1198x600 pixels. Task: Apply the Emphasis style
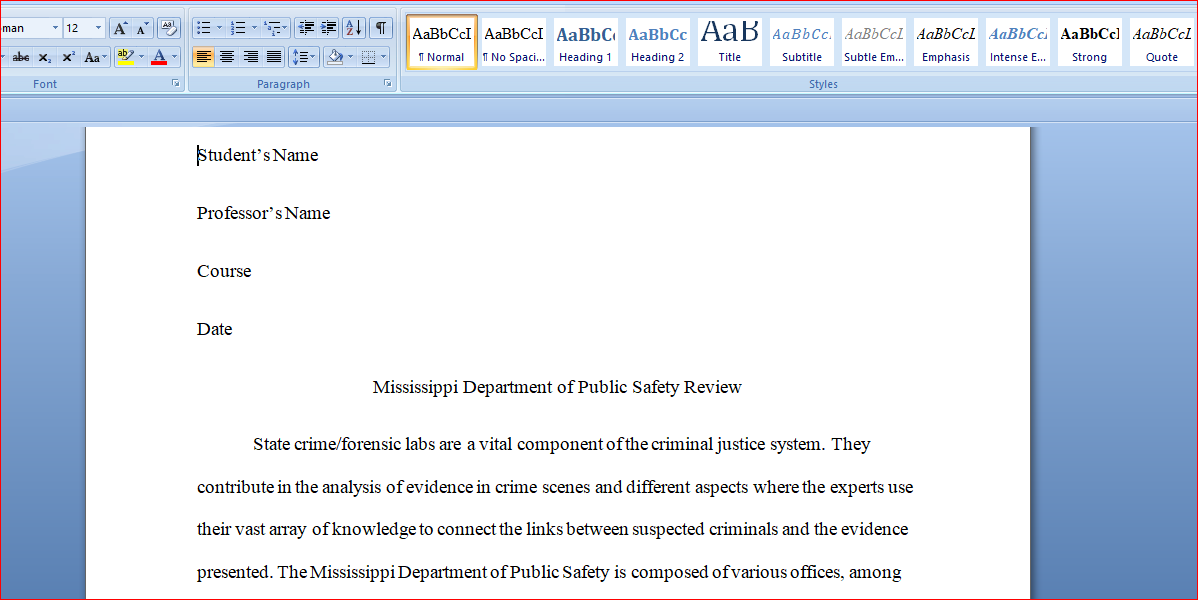click(946, 43)
